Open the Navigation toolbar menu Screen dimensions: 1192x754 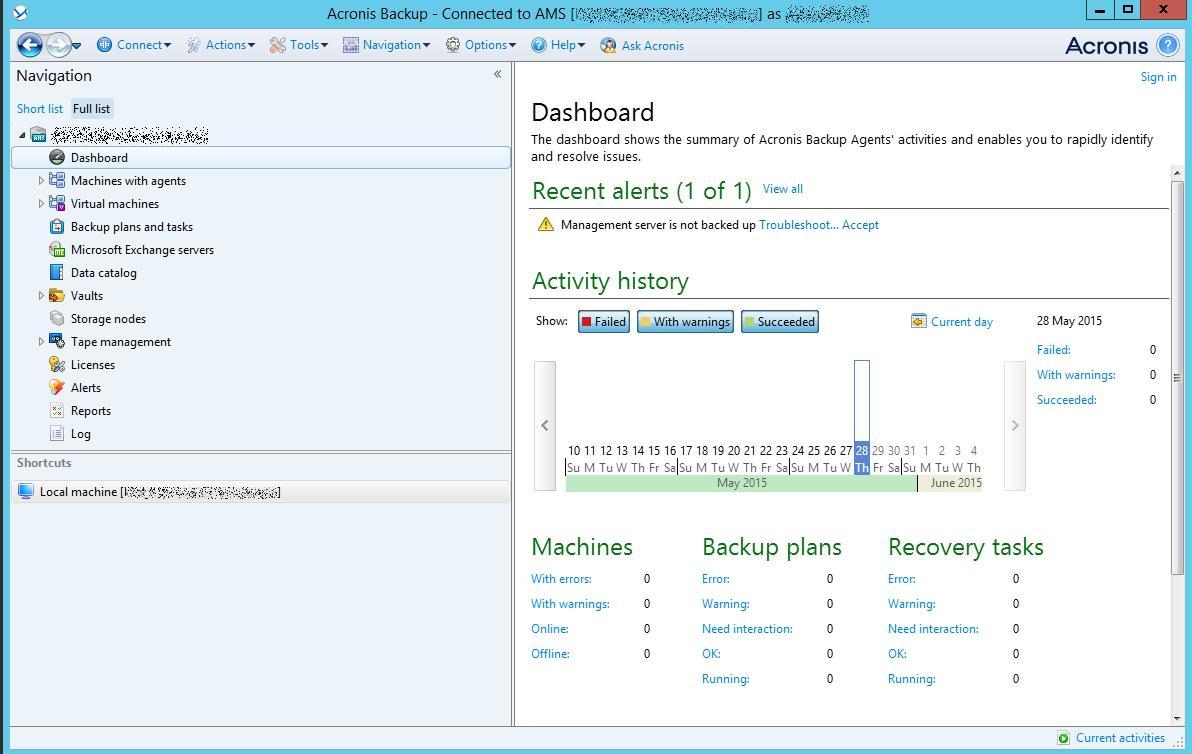(386, 45)
